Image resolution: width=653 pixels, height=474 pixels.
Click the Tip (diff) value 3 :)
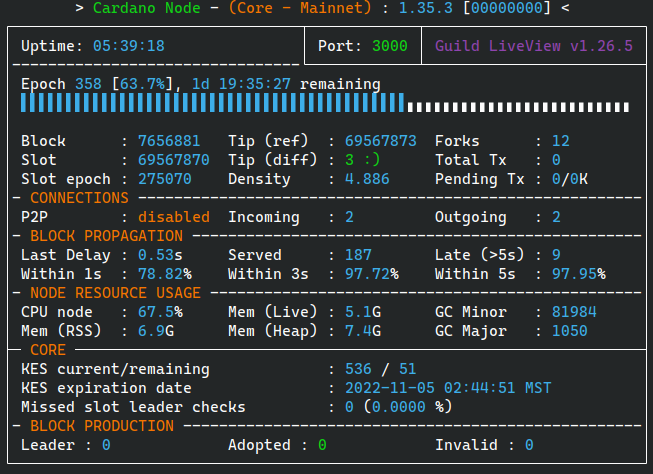(362, 160)
